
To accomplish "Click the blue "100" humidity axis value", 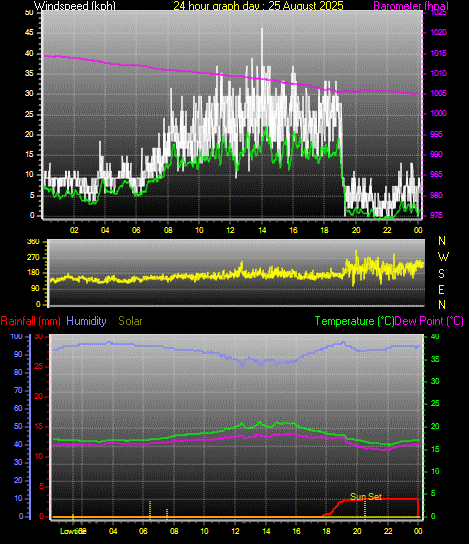I will (17, 337).
